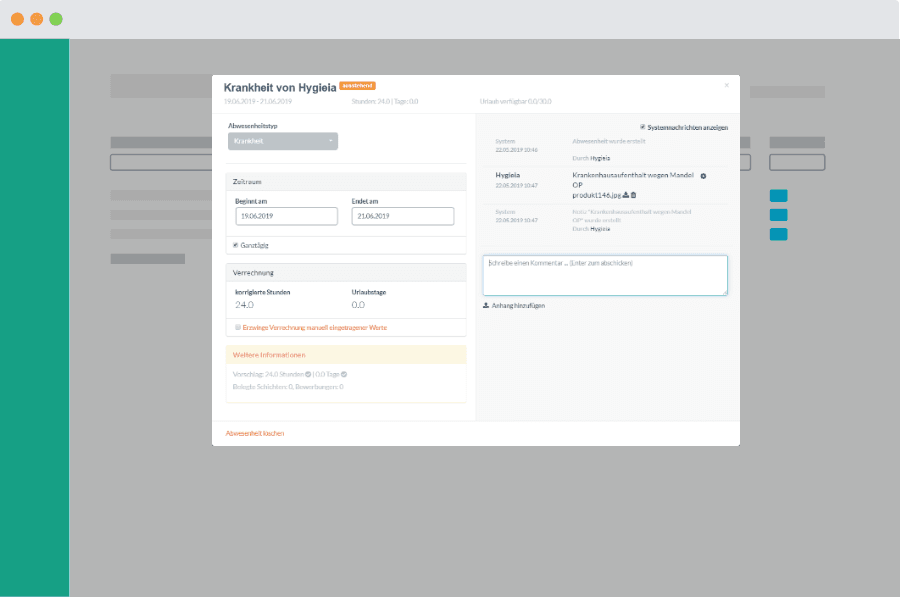Open the Abwesenheitstyp dropdown showing Krankheit
900x597 pixels.
click(283, 141)
